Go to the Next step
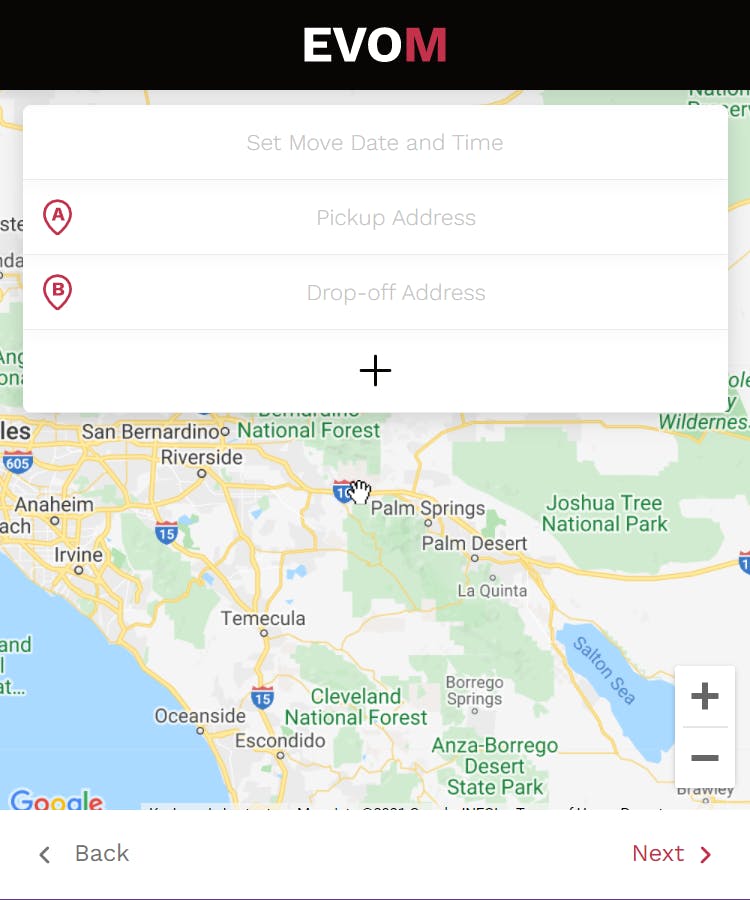Screen dimensions: 750x900 click(672, 854)
